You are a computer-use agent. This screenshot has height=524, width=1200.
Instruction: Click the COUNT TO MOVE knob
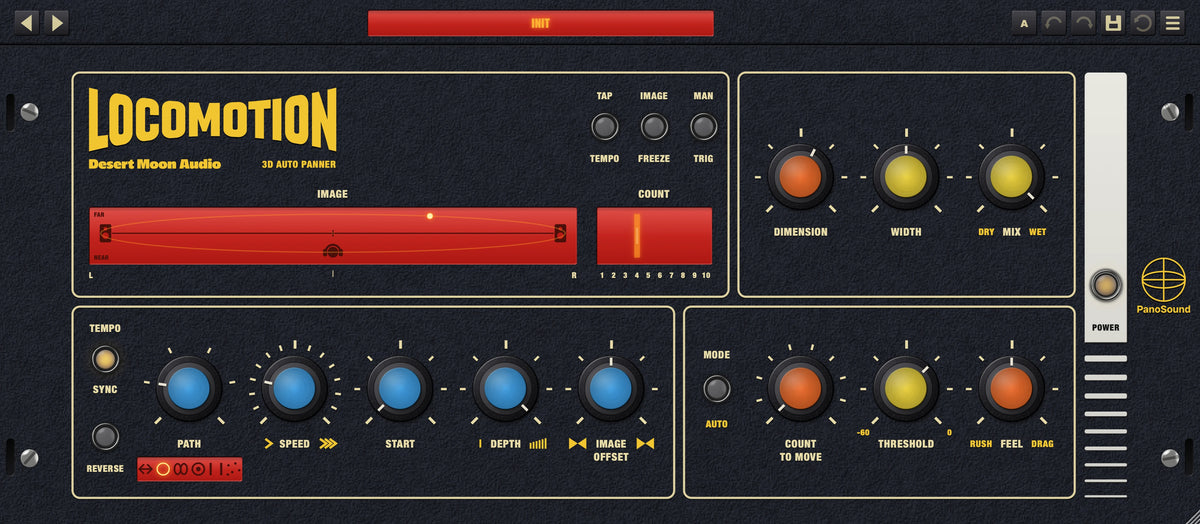pos(800,388)
